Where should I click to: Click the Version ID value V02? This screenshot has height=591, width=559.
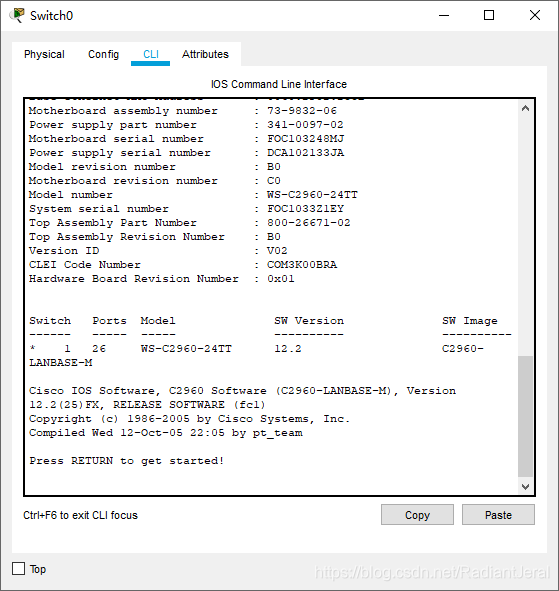click(x=277, y=251)
